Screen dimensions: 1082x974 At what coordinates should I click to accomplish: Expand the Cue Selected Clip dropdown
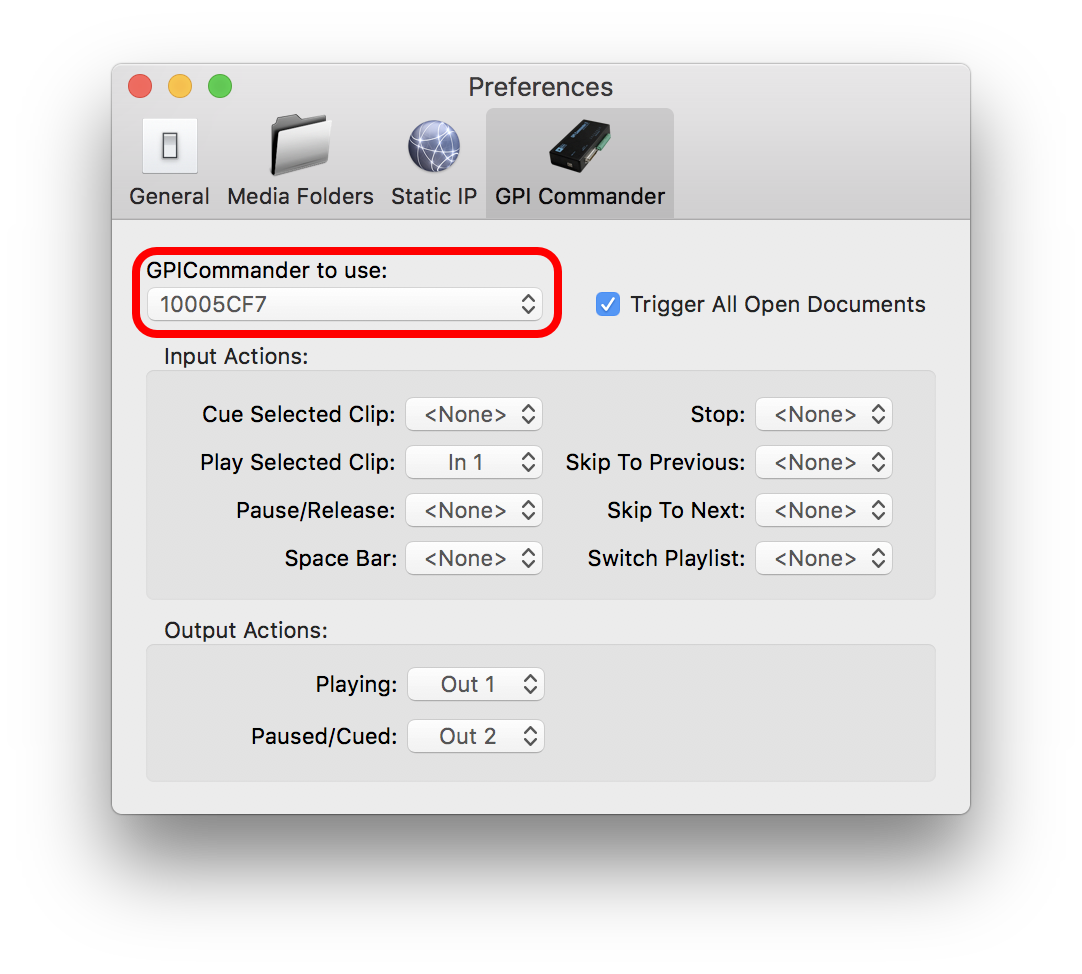[474, 414]
